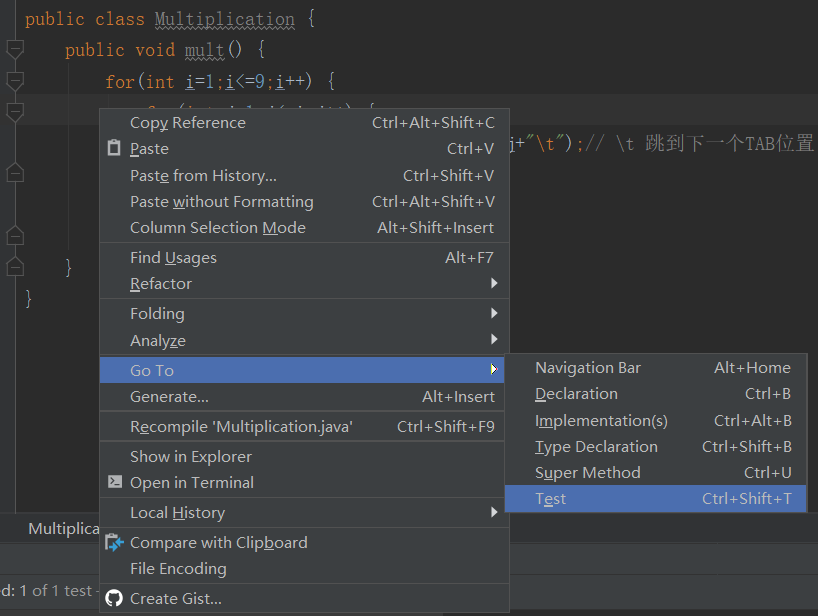Viewport: 818px width, 616px height.
Task: Select Show in Explorer
Action: pos(302,456)
